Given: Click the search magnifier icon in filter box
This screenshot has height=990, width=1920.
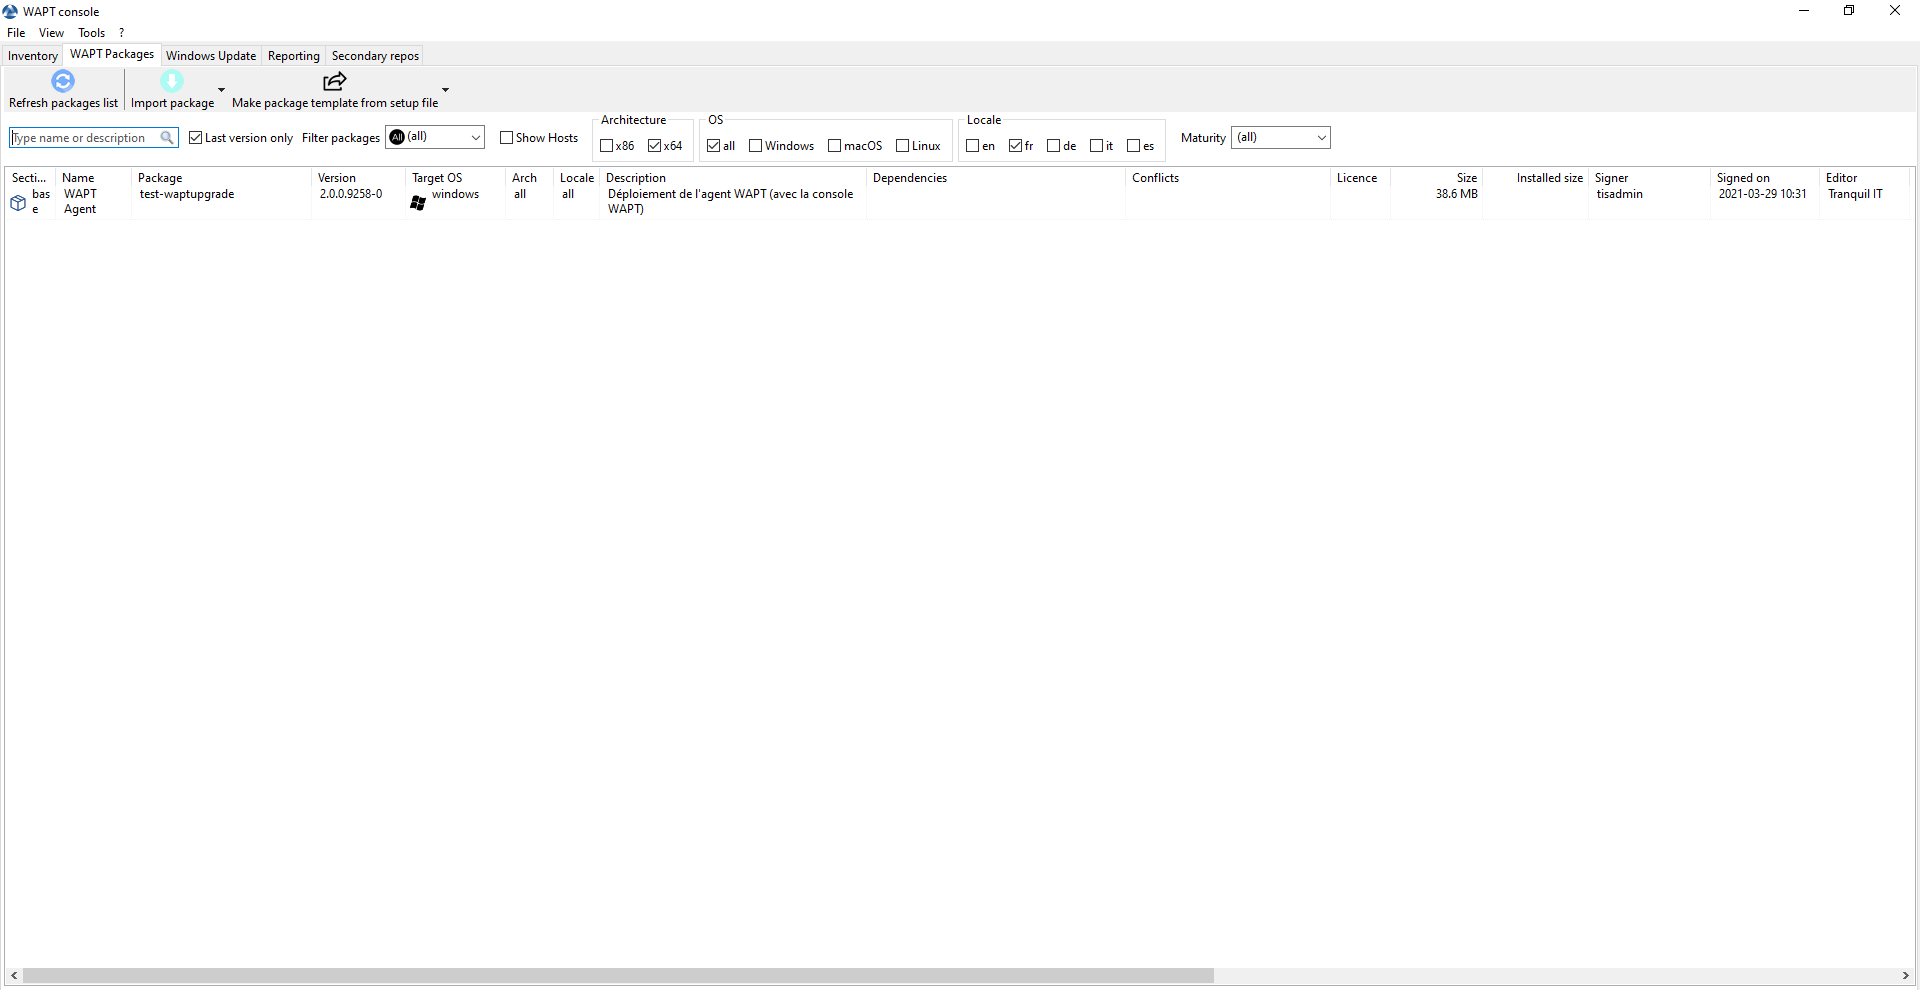Looking at the screenshot, I should coord(167,138).
